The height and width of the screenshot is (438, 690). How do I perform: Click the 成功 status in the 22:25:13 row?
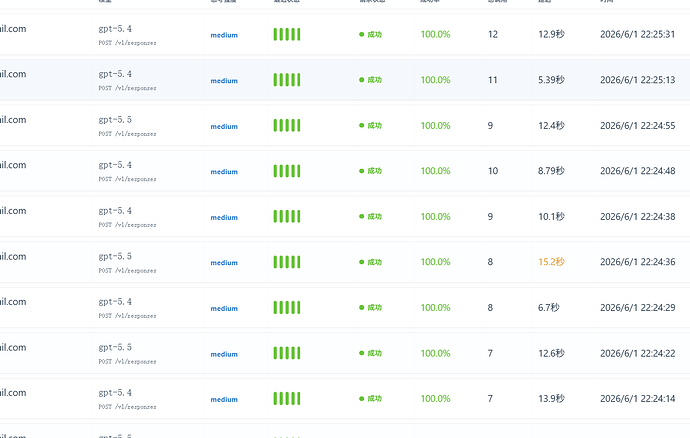click(x=371, y=80)
